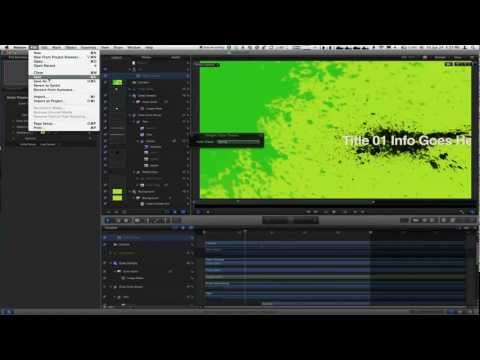Viewport: 480px width, 360px height.
Task: Click the preview area in the left pane
Action: [x=15, y=73]
